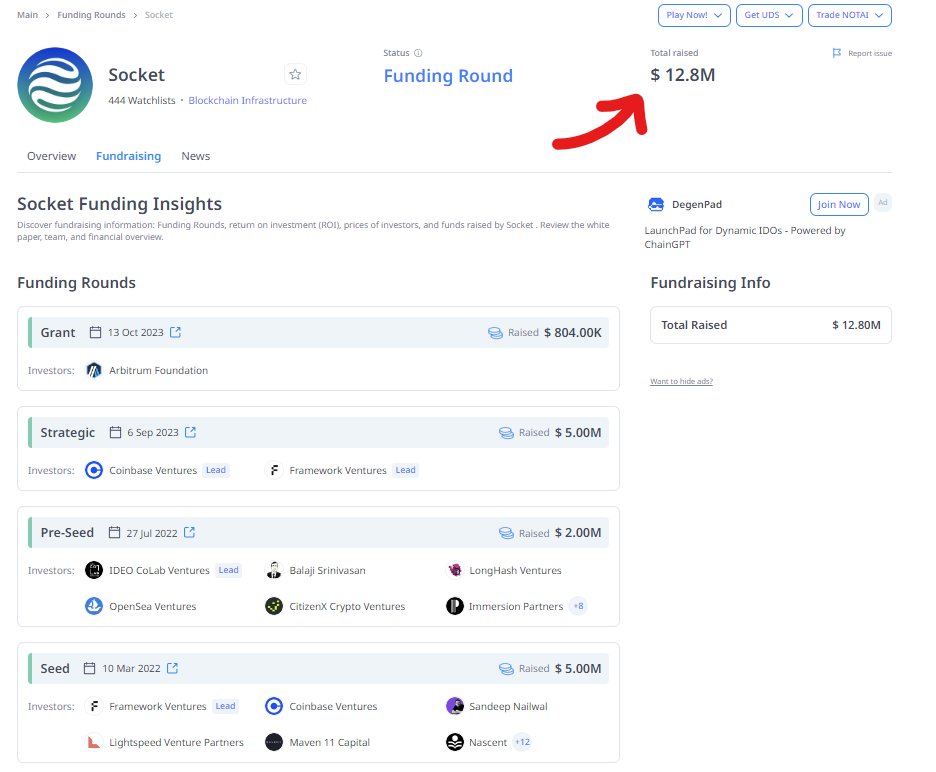Viewport: 936px width, 772px height.
Task: Click the Ad badge next to Join Now
Action: click(883, 202)
